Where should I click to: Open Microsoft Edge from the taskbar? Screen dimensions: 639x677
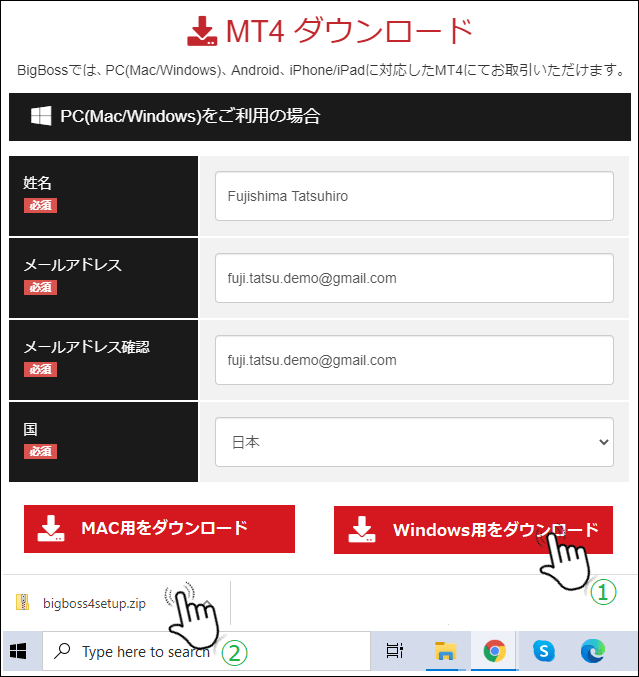pyautogui.click(x=593, y=651)
